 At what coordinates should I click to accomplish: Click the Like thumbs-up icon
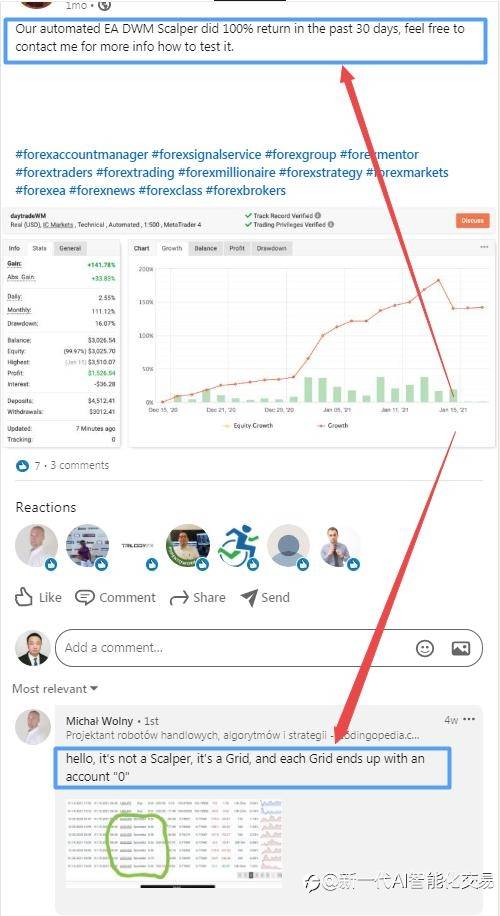click(x=24, y=597)
